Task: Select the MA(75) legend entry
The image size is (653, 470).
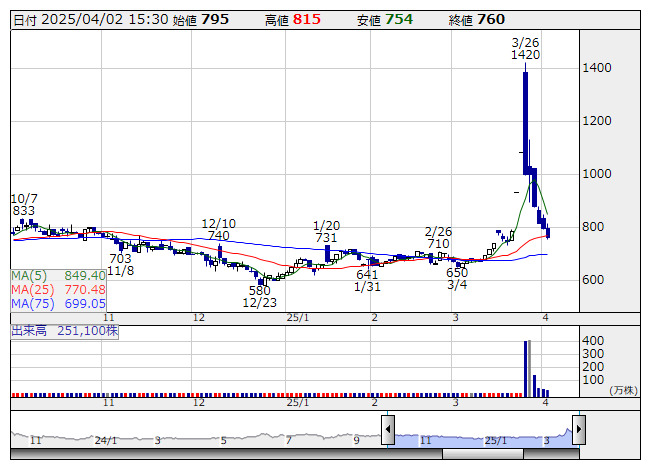Action: click(59, 303)
